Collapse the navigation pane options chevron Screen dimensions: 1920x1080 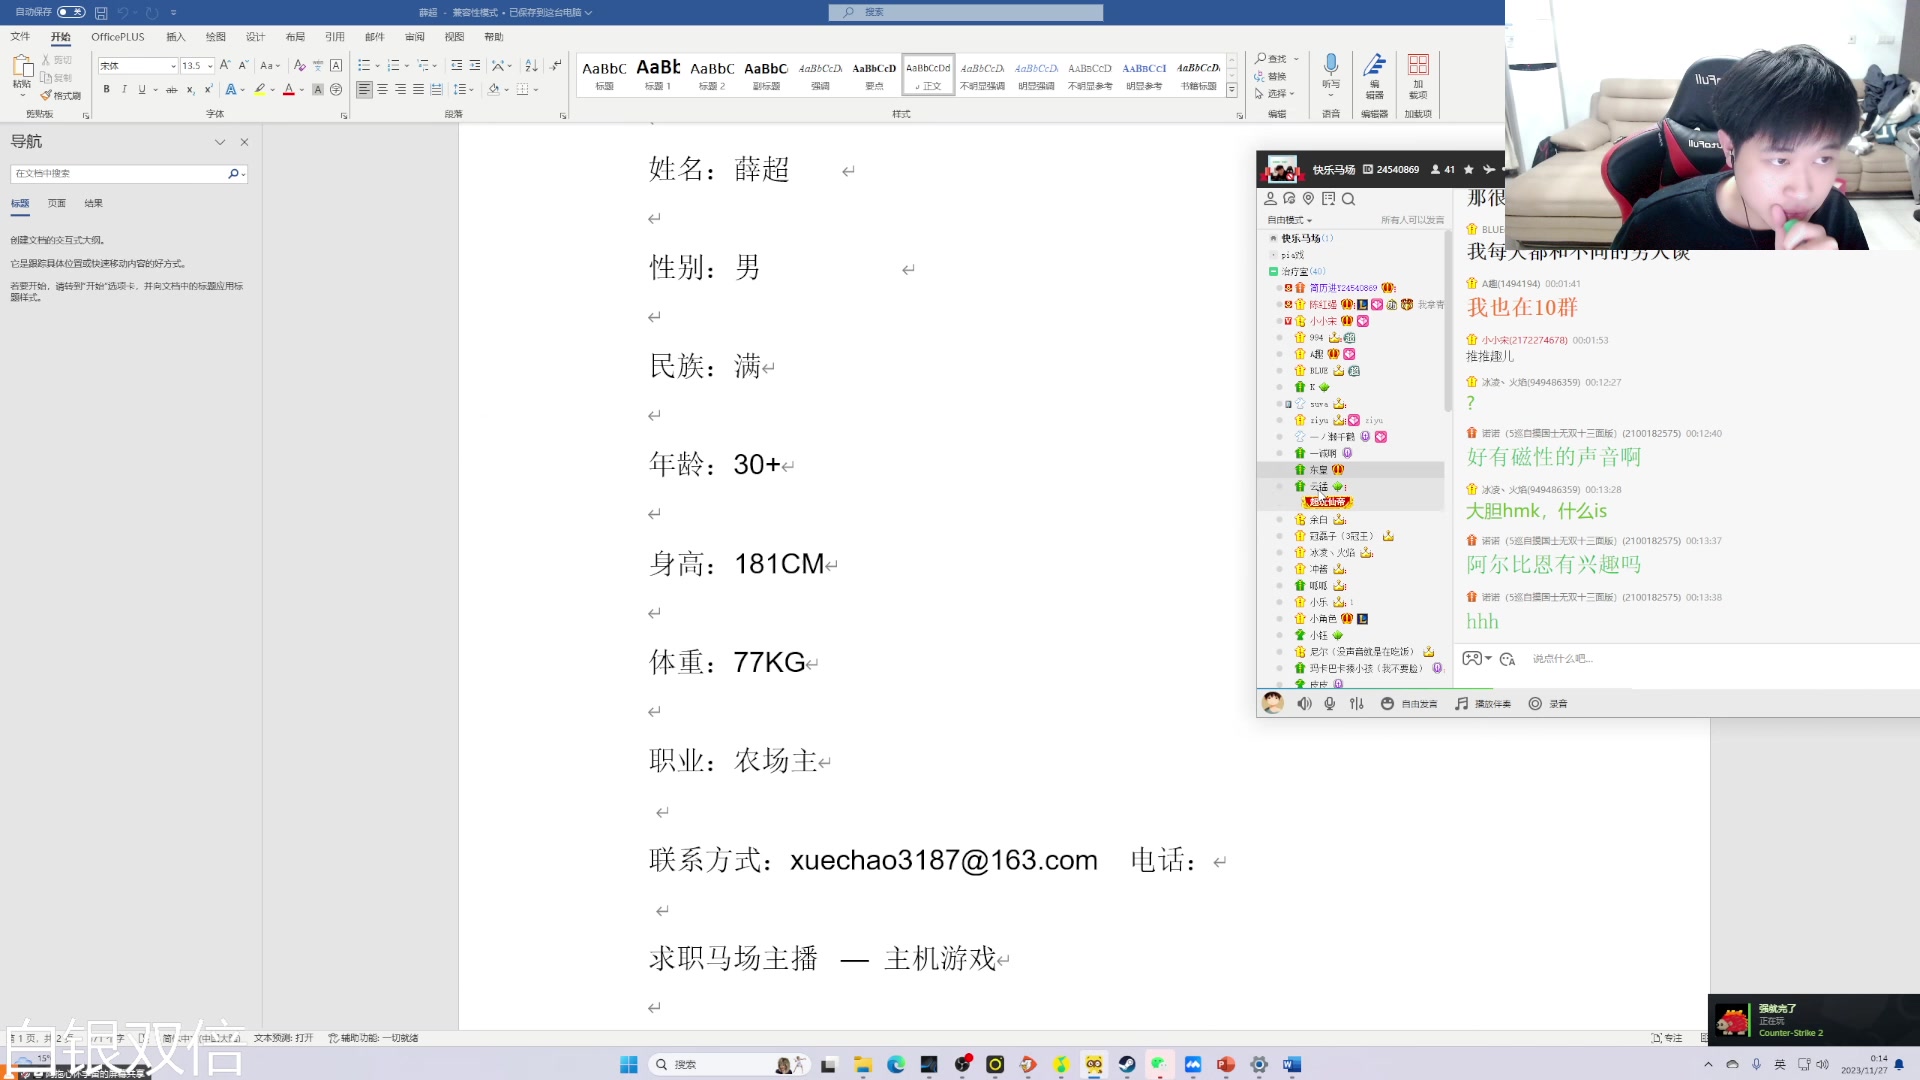(220, 142)
